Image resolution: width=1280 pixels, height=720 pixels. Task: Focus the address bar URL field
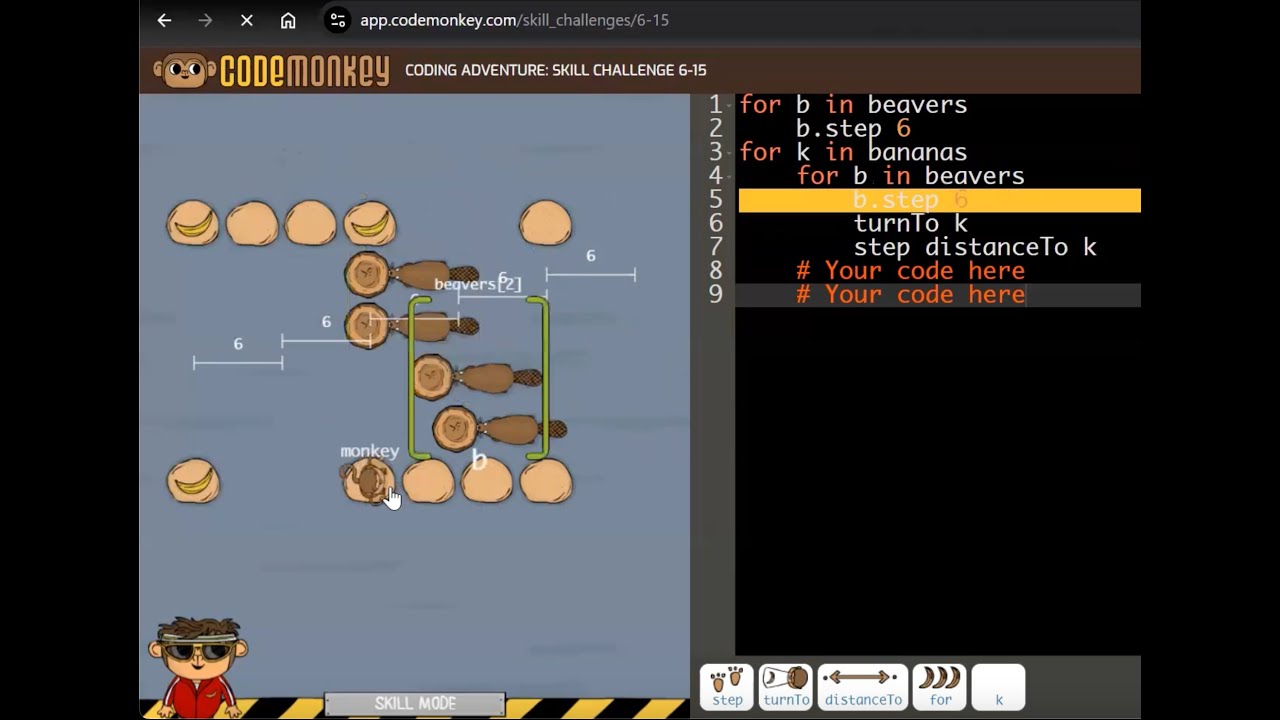click(514, 20)
